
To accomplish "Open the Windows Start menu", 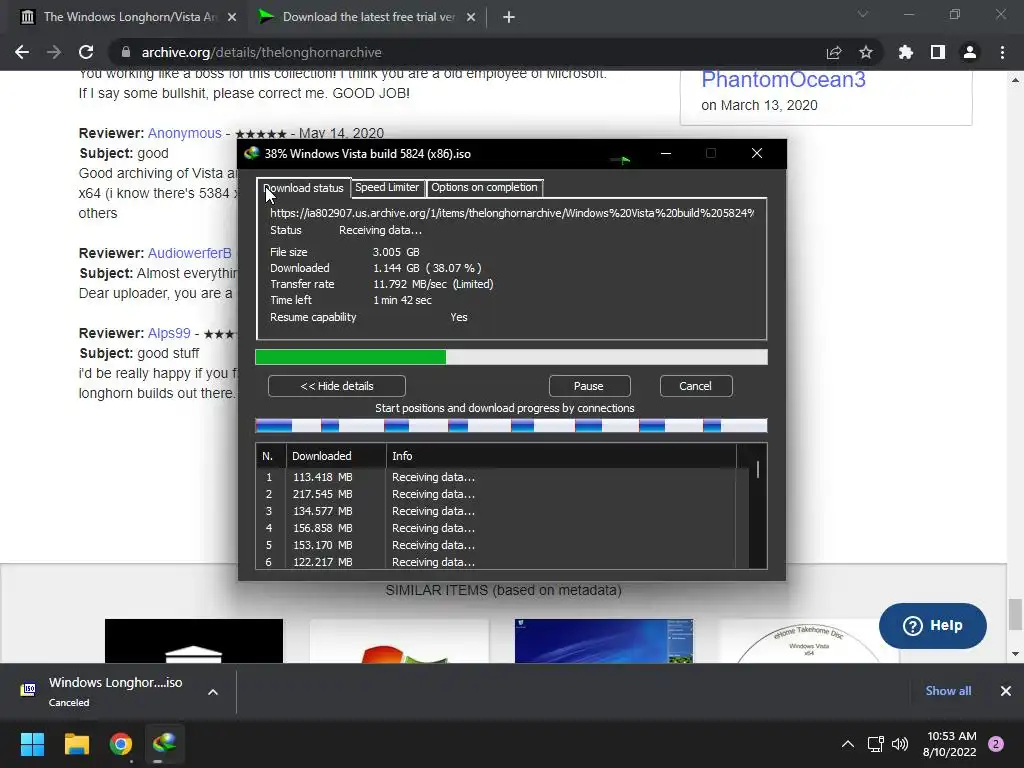I will 32,744.
